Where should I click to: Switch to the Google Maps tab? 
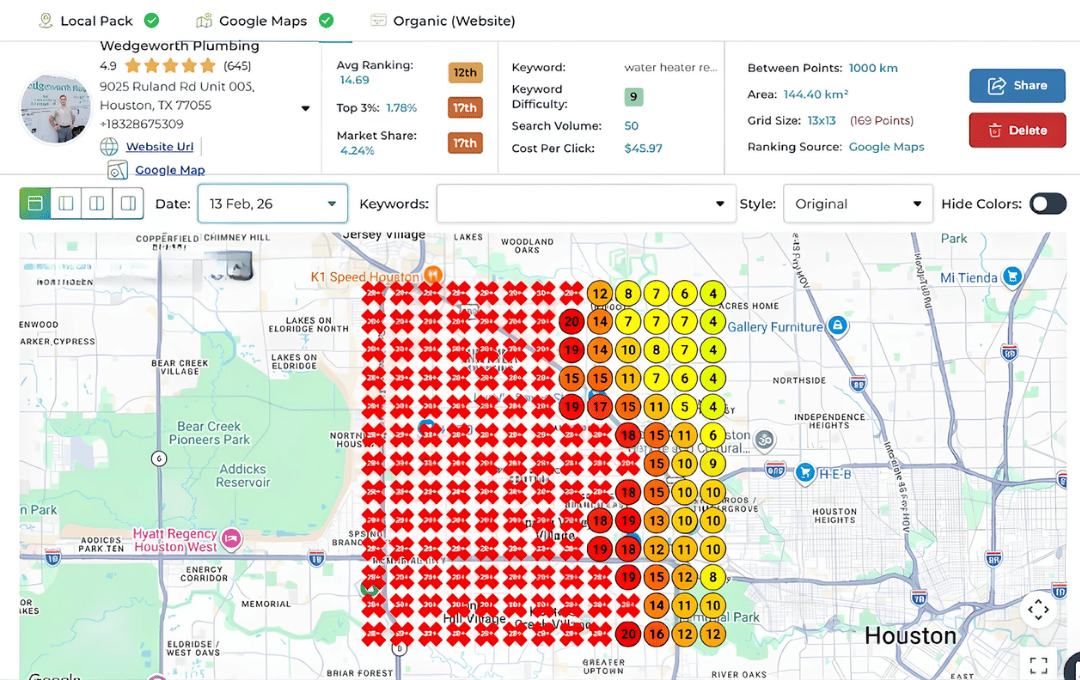264,21
